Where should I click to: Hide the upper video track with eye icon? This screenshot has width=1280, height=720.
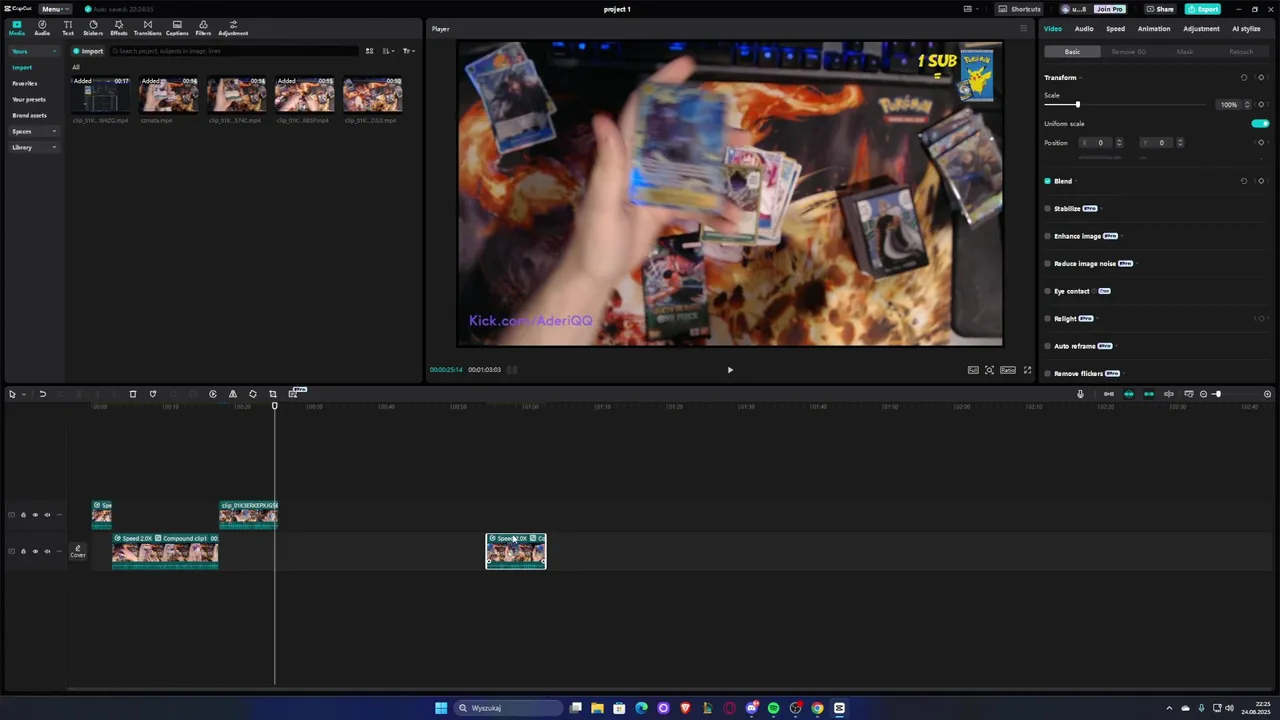(35, 515)
